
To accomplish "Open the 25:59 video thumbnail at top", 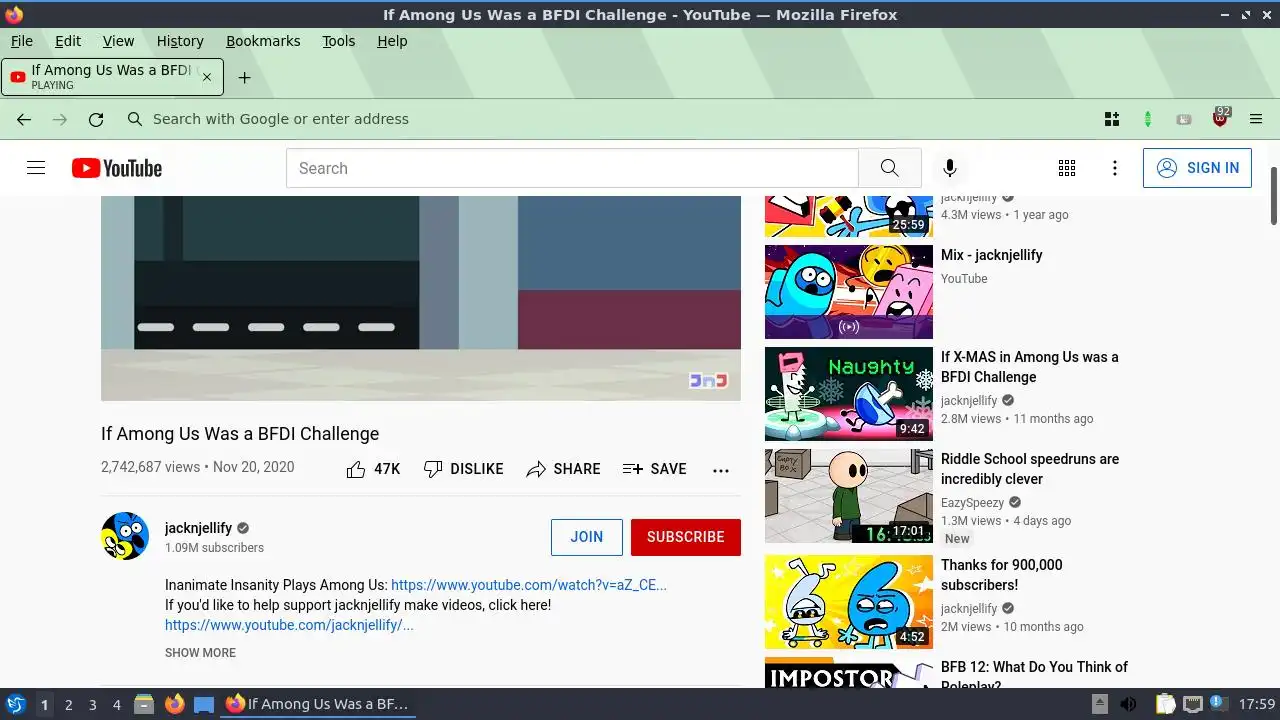I will [x=849, y=216].
